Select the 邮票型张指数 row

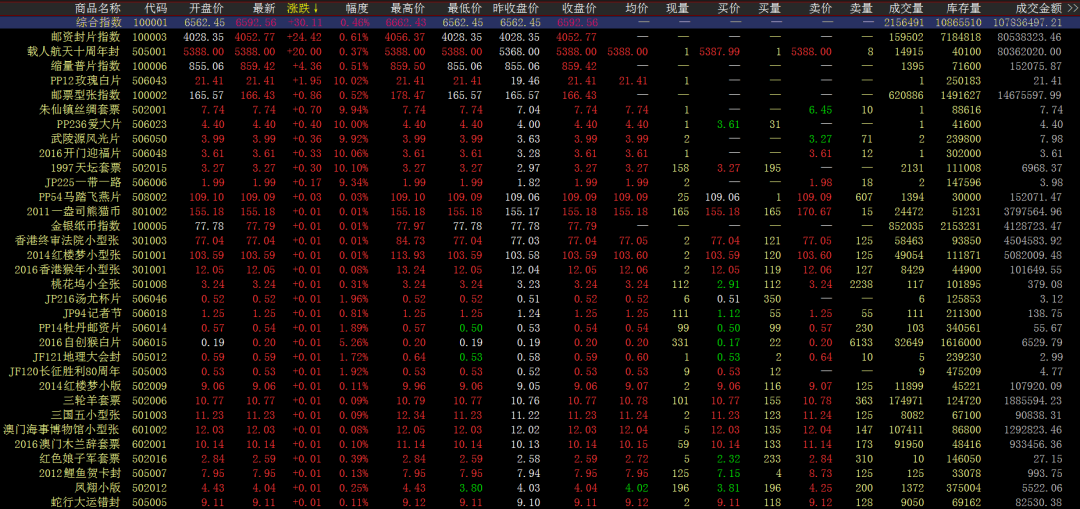point(540,95)
